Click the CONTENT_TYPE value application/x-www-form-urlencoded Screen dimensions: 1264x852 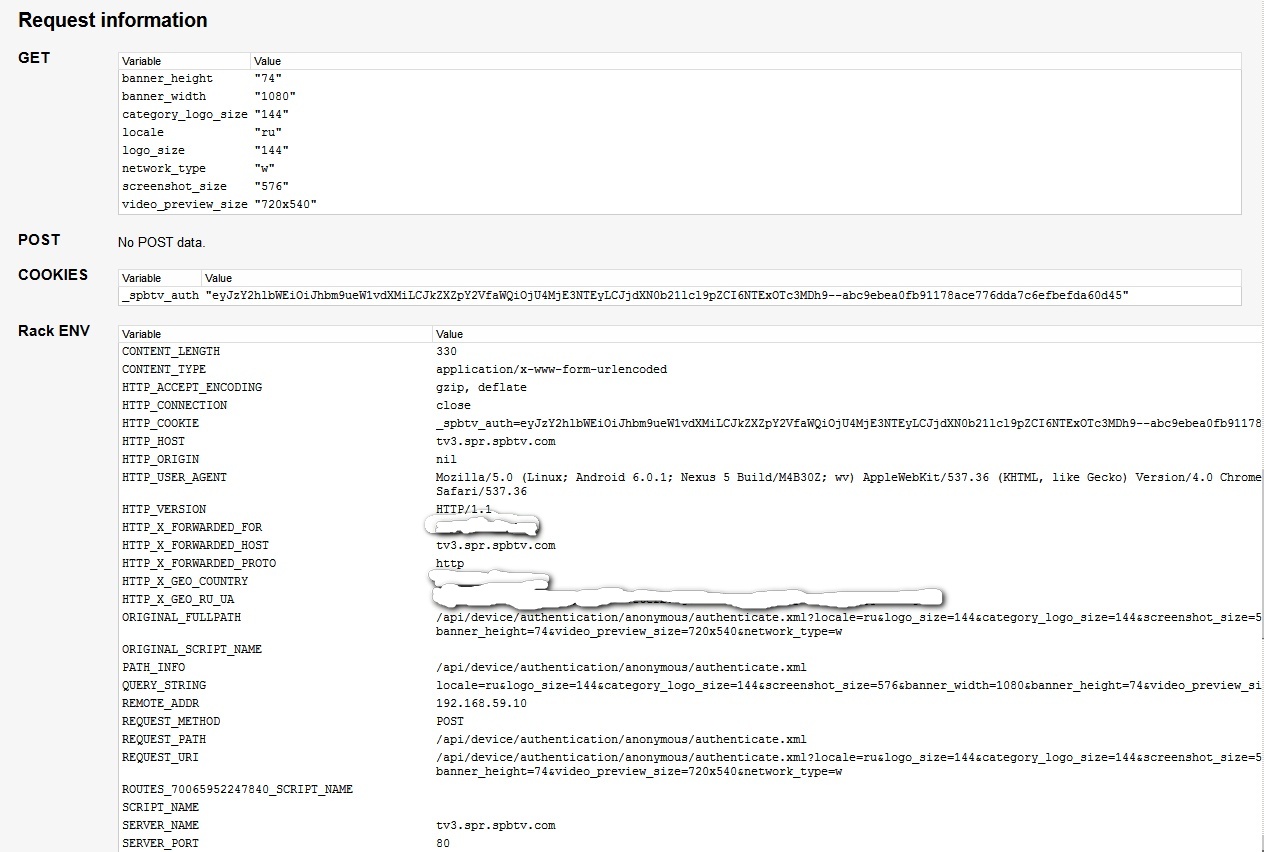[x=551, y=369]
